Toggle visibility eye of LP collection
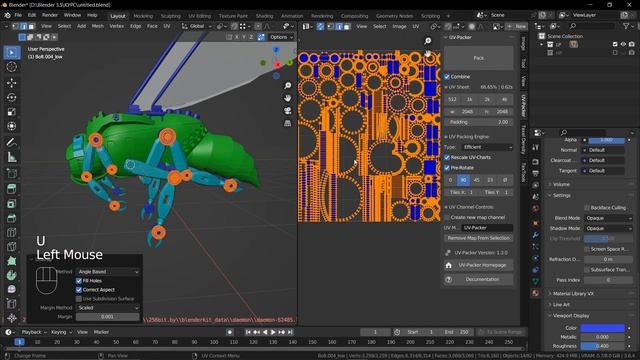 pos(623,44)
